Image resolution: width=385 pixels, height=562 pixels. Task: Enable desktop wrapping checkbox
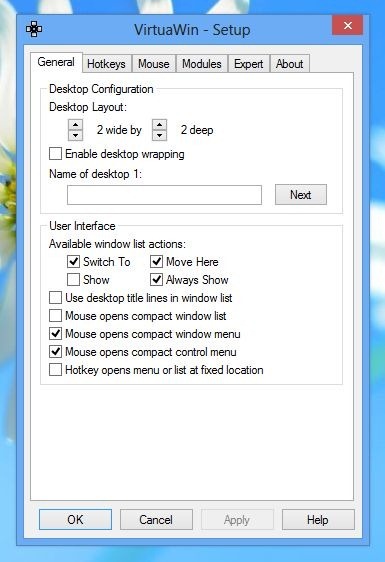(56, 154)
